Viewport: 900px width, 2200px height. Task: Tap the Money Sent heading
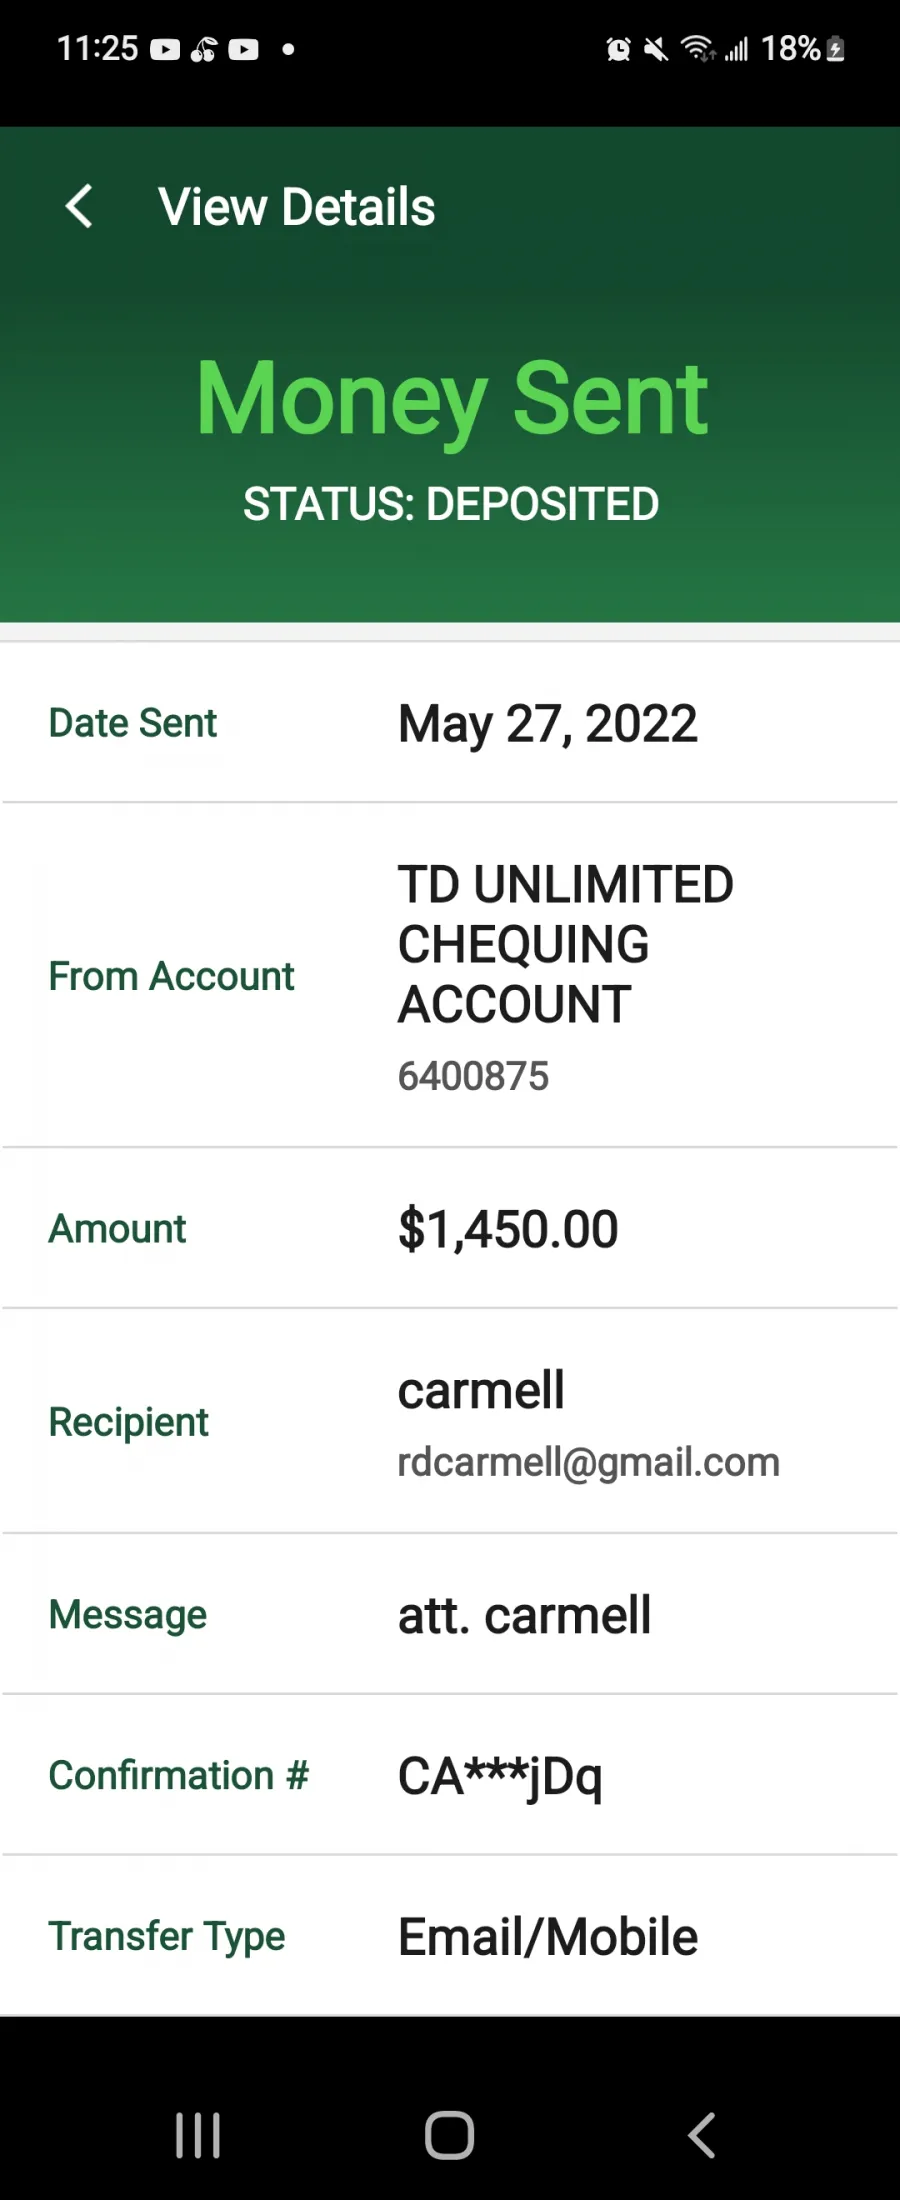click(452, 399)
